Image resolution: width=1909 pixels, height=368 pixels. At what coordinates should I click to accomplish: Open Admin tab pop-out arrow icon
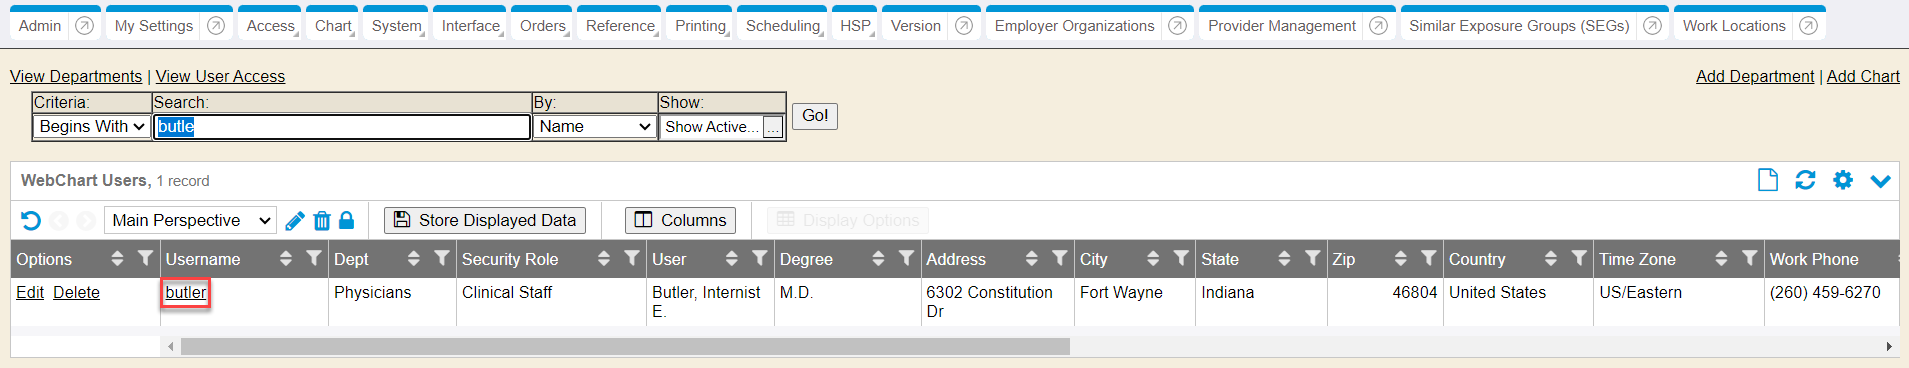click(x=85, y=26)
